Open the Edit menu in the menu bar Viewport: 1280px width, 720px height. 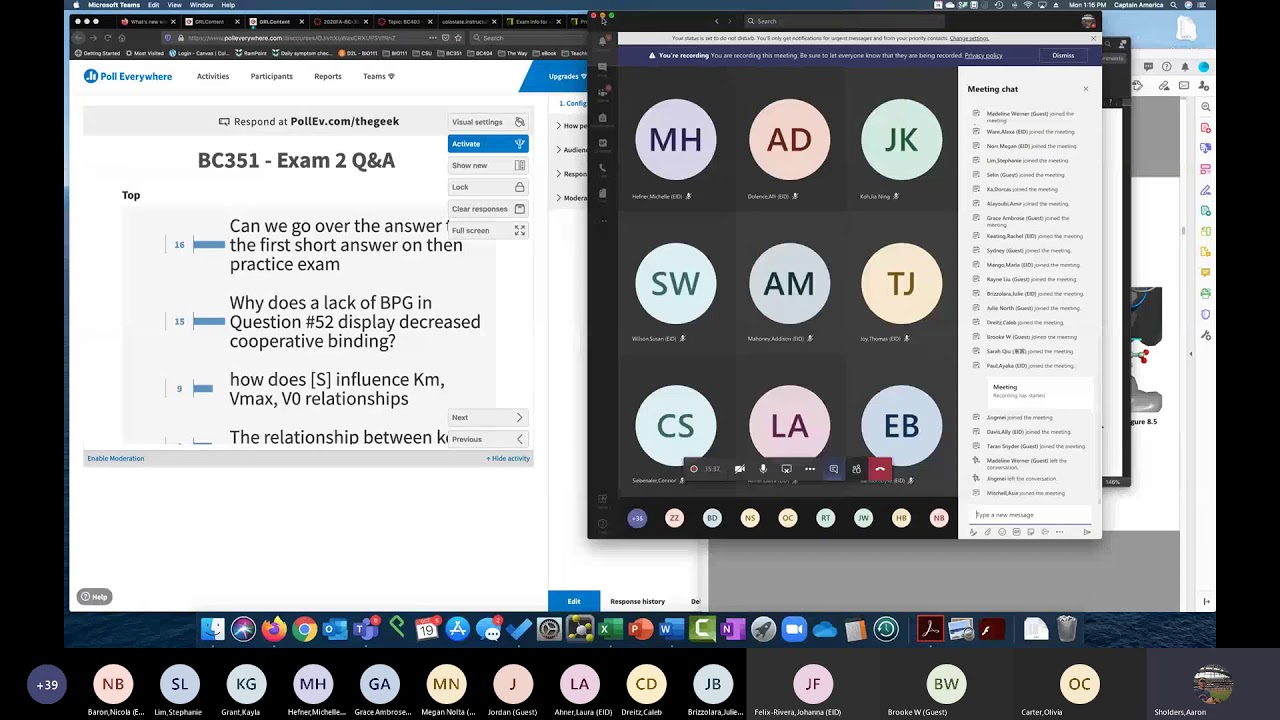coord(153,5)
